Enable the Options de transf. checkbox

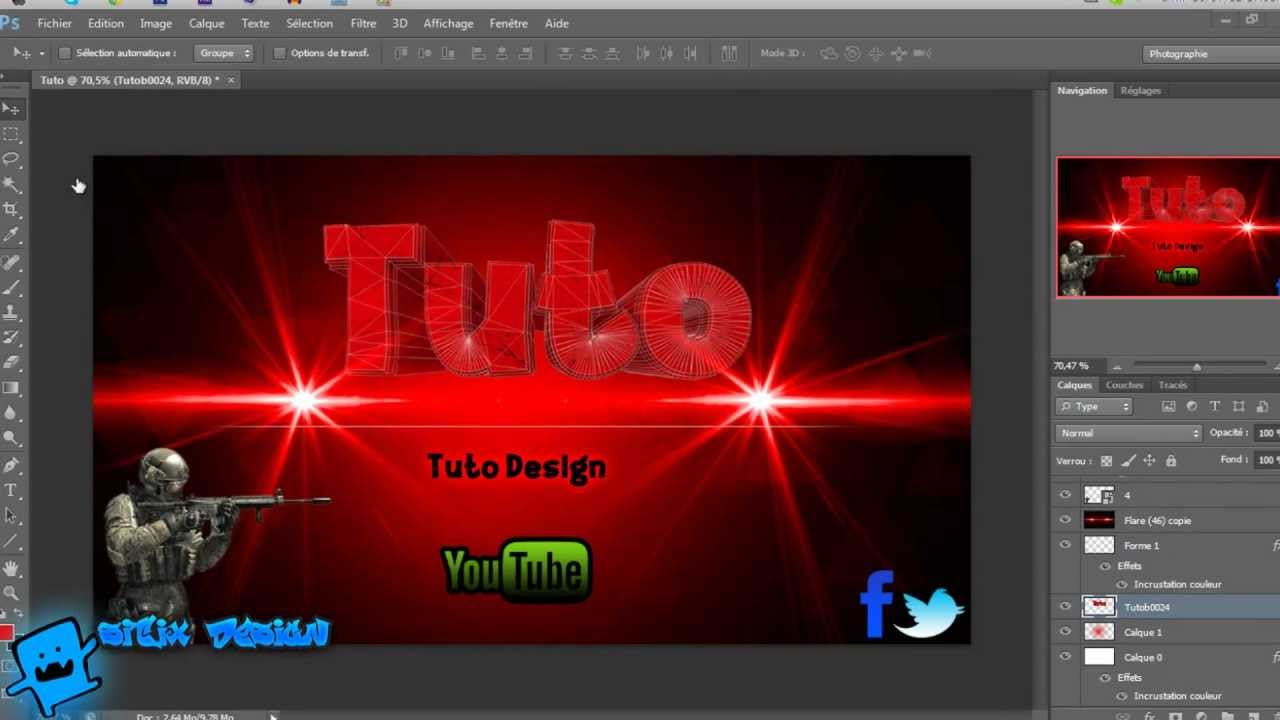[x=280, y=53]
